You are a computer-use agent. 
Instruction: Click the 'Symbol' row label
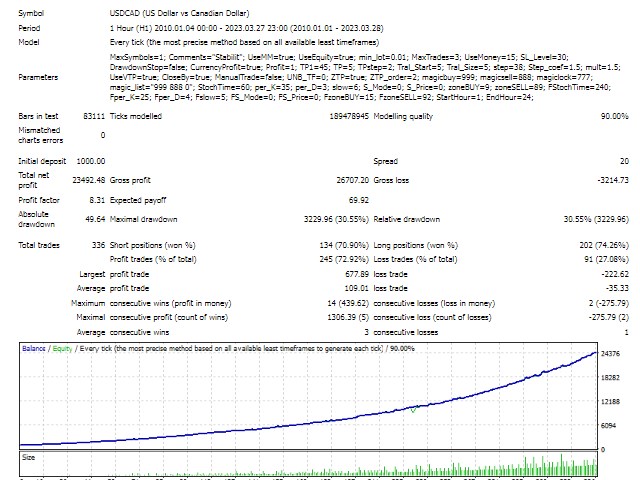pyautogui.click(x=31, y=13)
